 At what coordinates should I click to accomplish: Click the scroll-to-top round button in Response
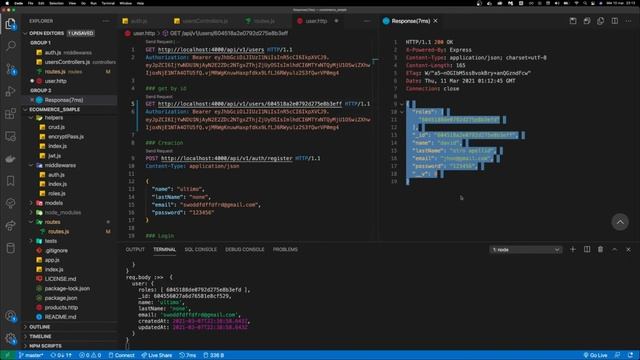tap(620, 222)
